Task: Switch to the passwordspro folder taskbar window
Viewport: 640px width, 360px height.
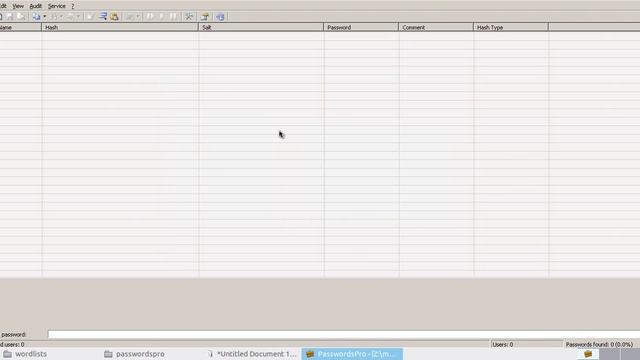Action: point(135,354)
